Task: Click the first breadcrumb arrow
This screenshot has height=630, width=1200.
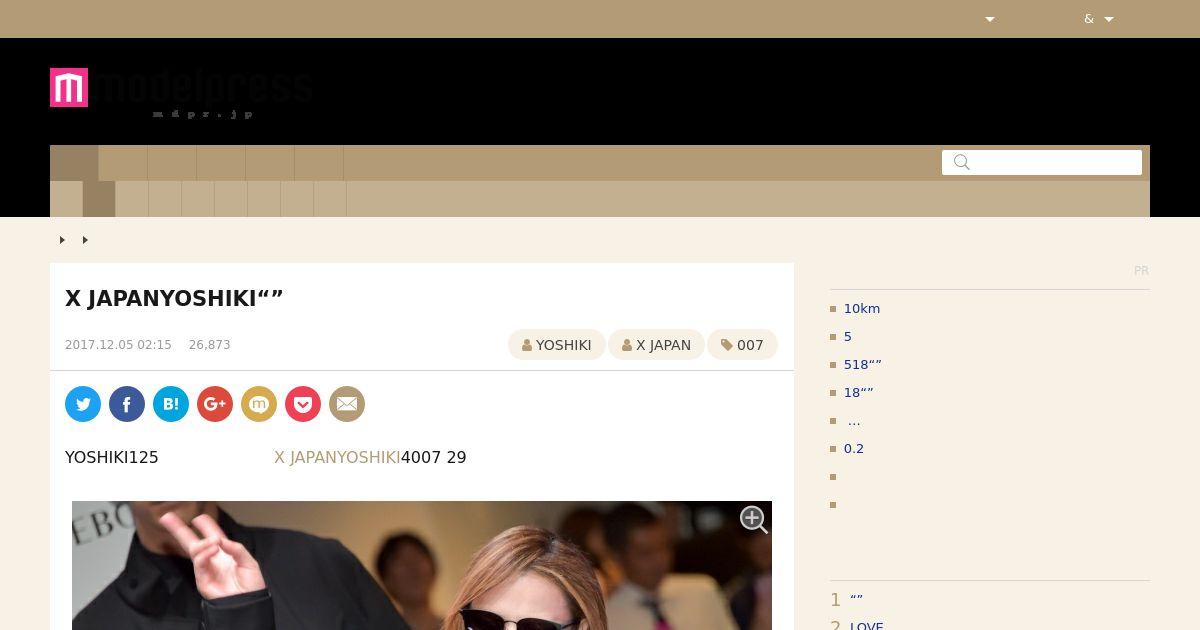Action: coord(62,240)
